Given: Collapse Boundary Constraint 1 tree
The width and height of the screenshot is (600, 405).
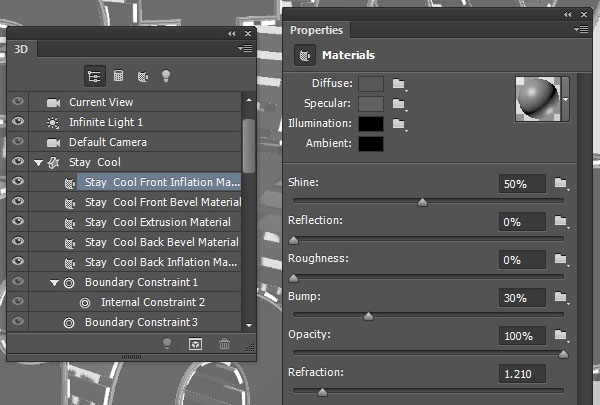Looking at the screenshot, I should [54, 283].
